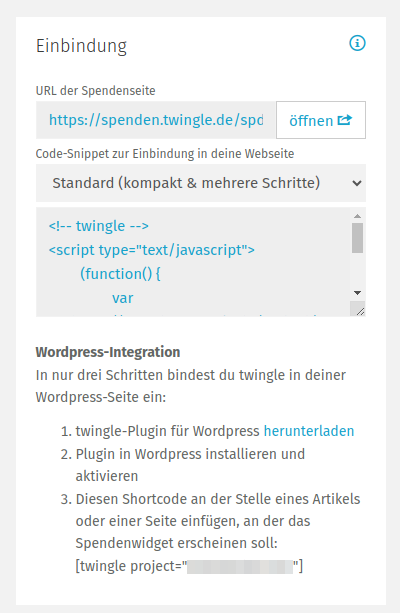Click into the spenden.twingle.de URL field

pos(156,120)
